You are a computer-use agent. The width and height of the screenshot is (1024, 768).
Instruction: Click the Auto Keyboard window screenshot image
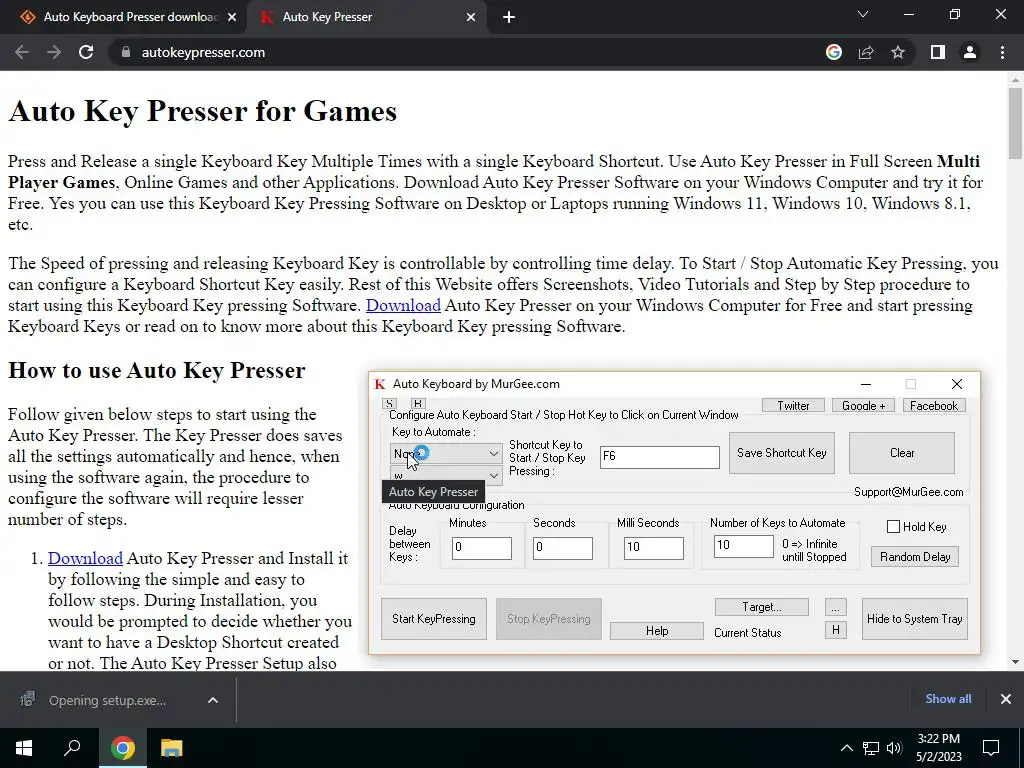(x=674, y=513)
